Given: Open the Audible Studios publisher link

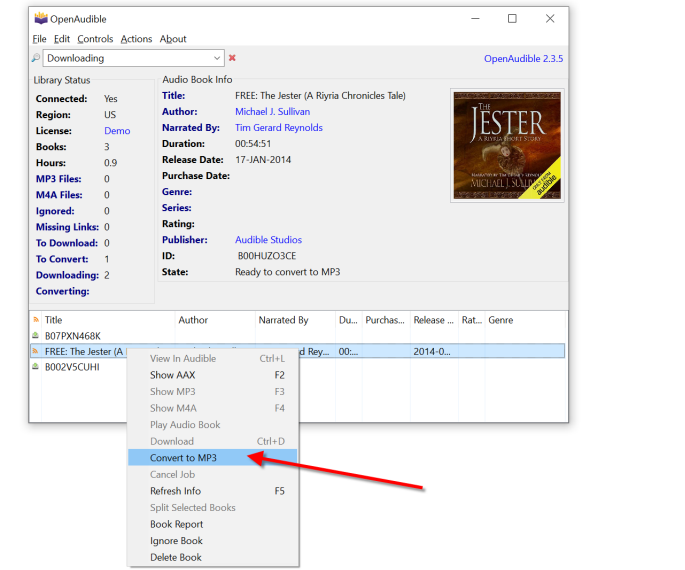Looking at the screenshot, I should tap(268, 239).
